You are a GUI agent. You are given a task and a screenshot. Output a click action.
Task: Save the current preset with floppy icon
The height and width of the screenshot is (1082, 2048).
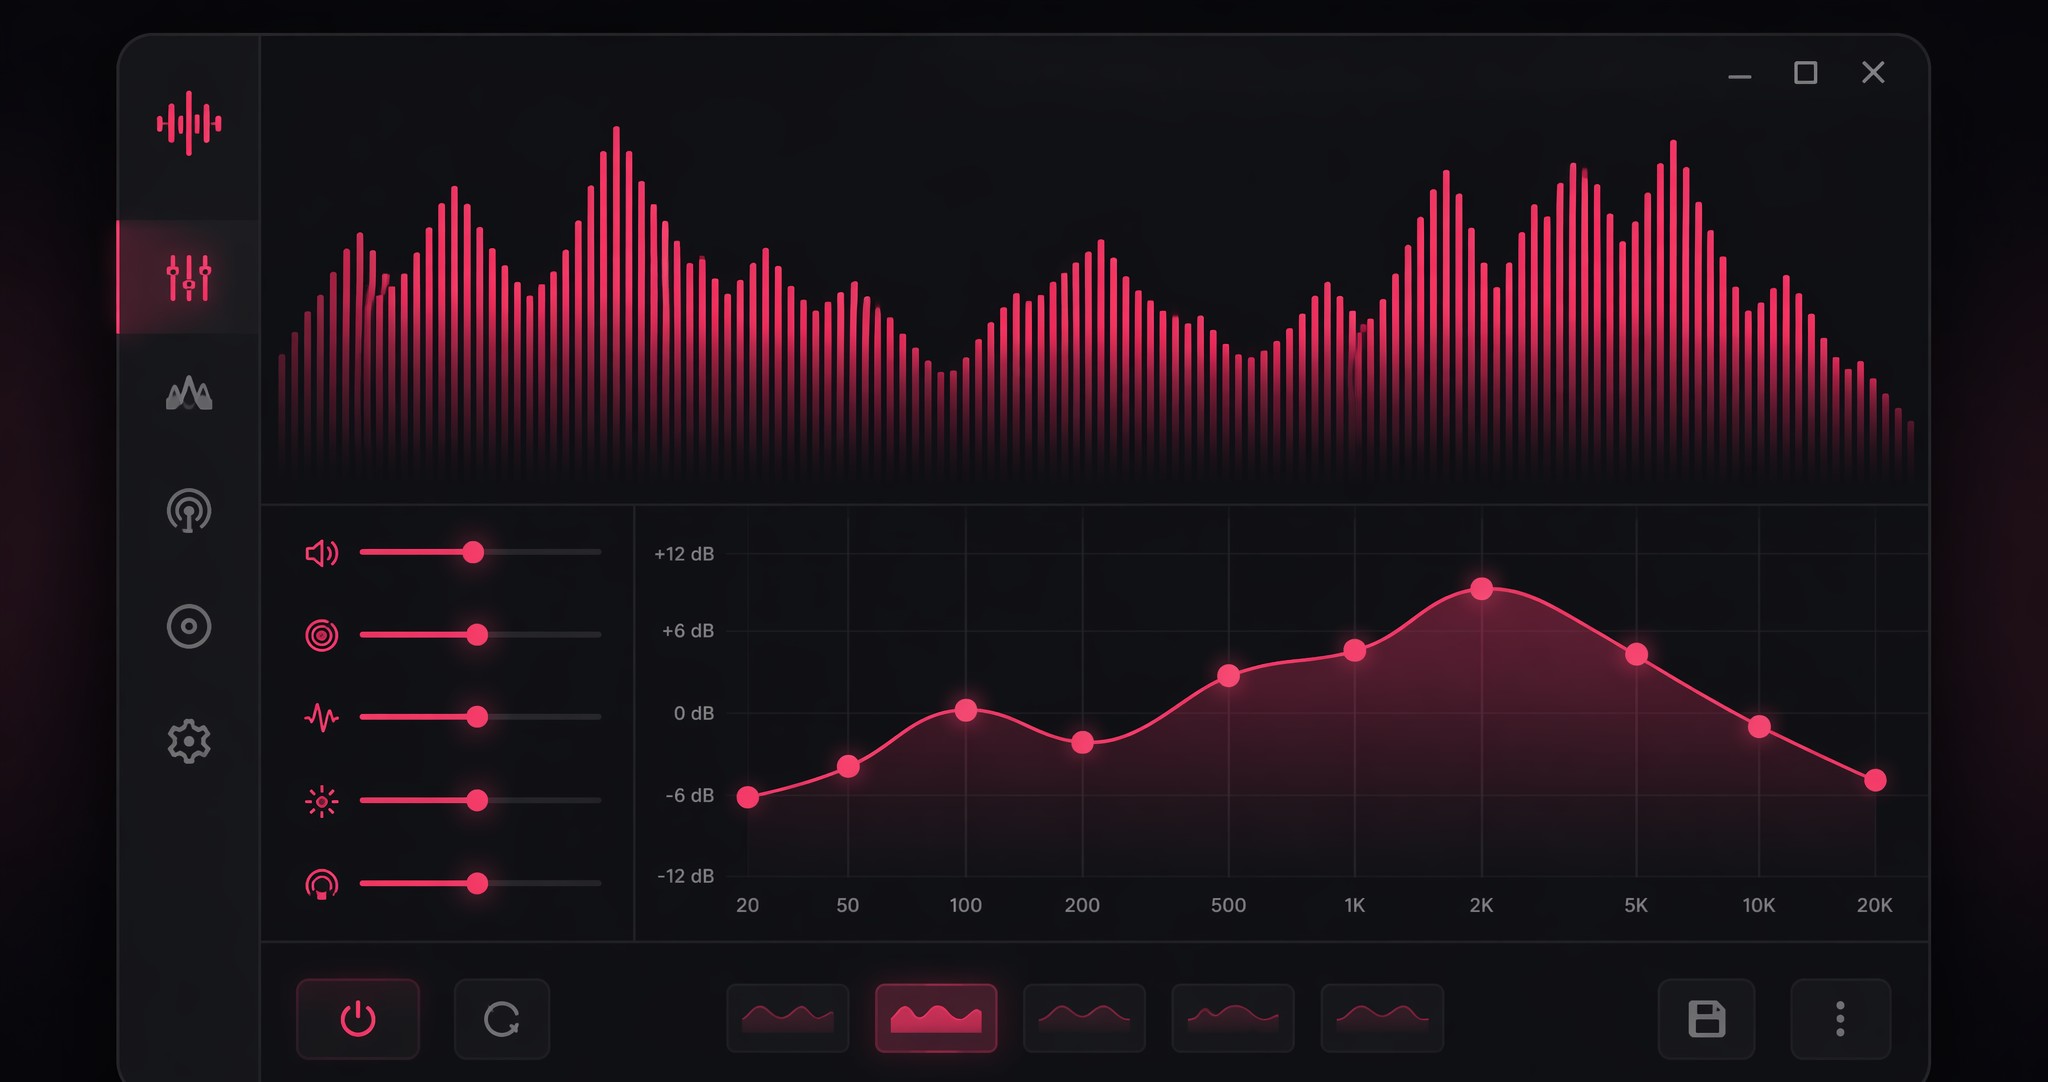tap(1707, 1019)
